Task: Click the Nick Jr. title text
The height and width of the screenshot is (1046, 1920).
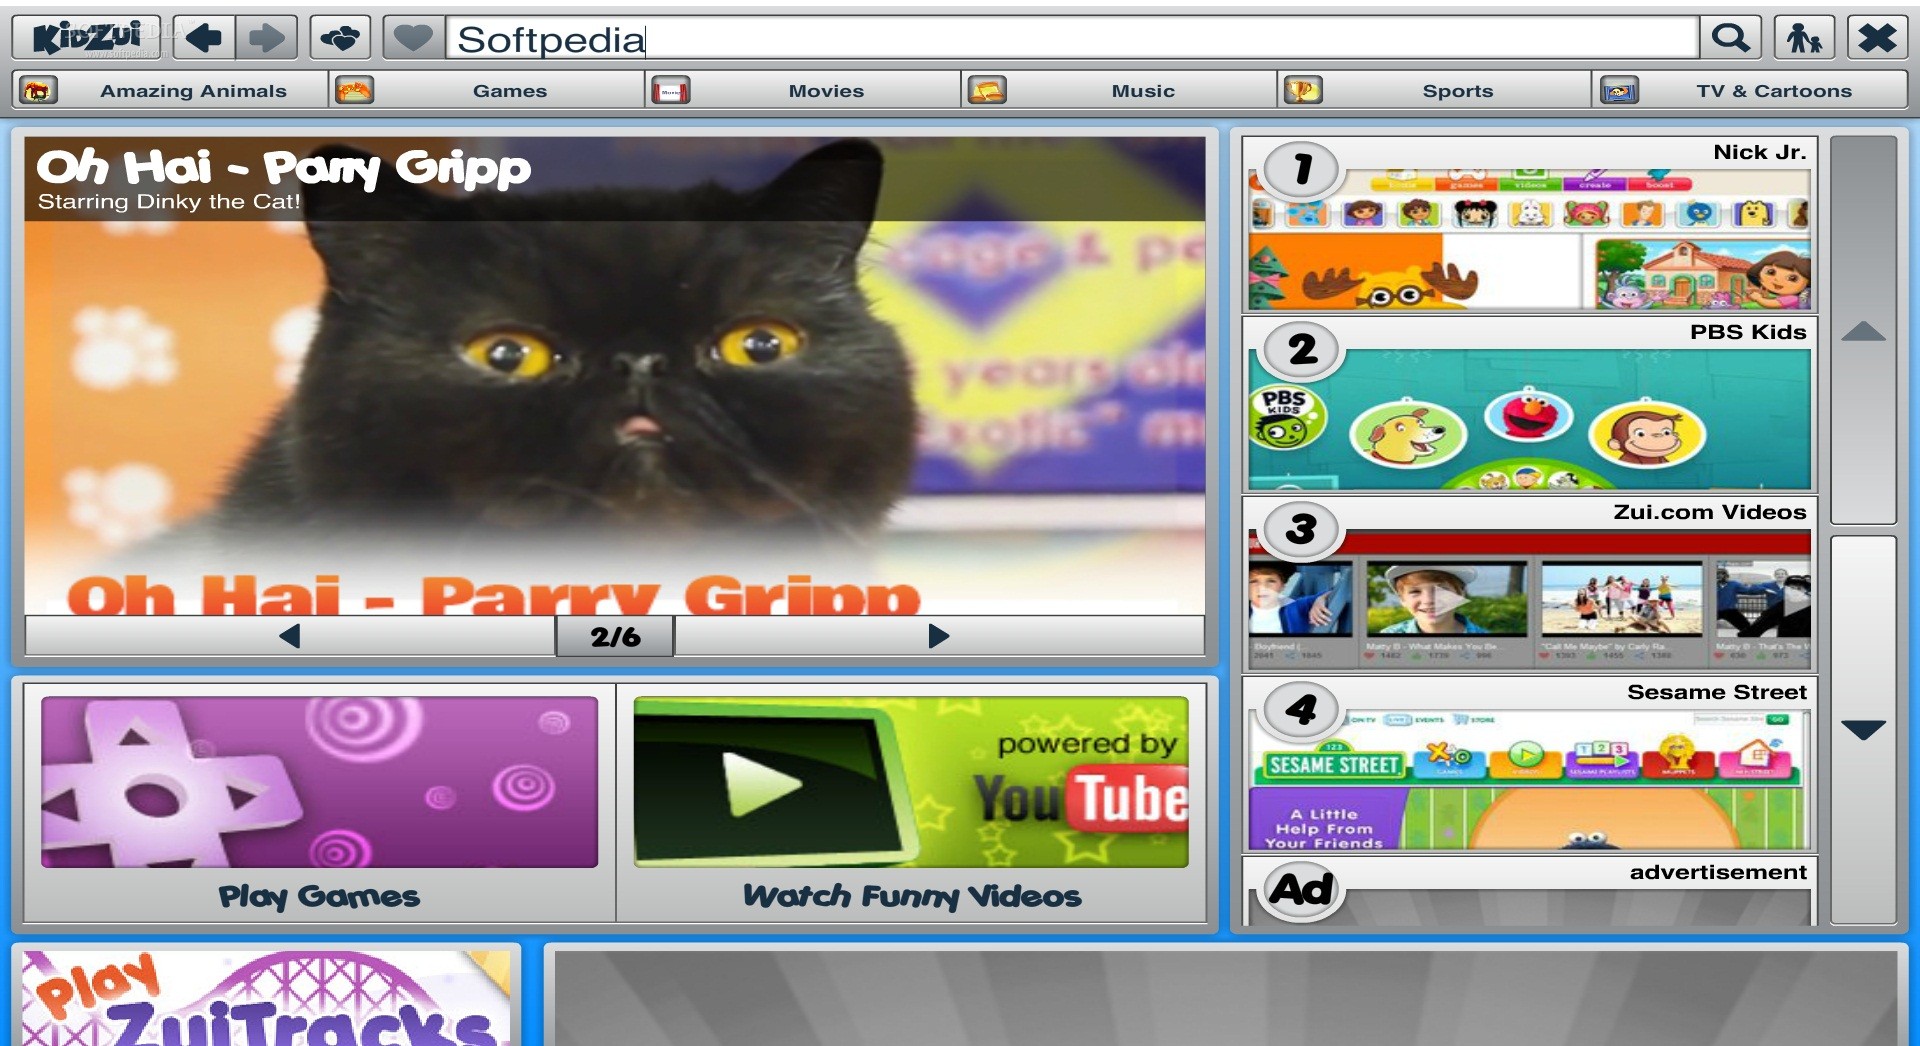Action: coord(1760,152)
